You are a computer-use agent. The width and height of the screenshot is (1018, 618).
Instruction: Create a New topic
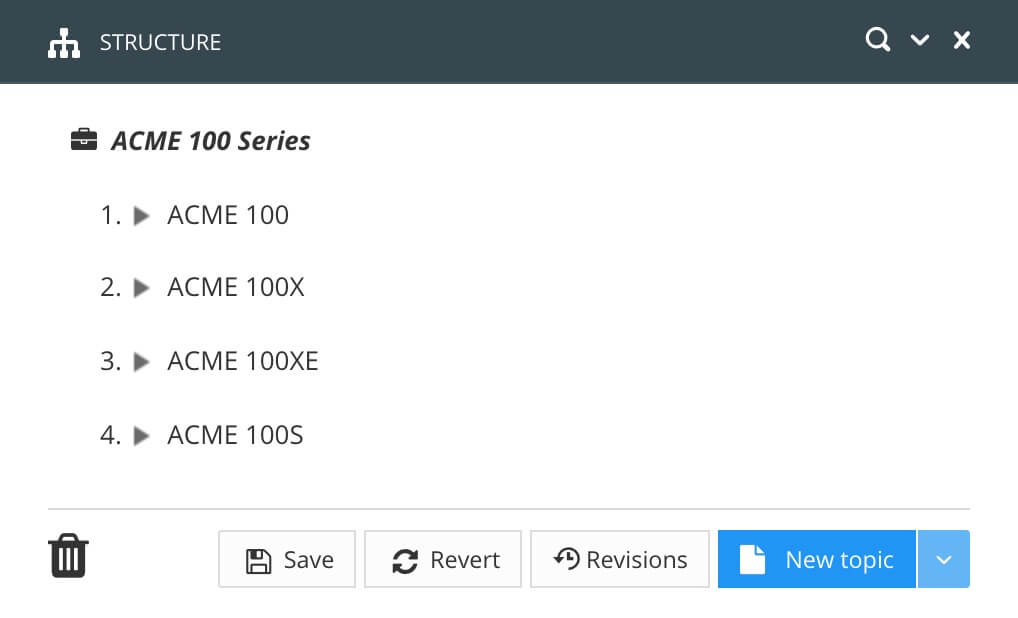[x=816, y=559]
